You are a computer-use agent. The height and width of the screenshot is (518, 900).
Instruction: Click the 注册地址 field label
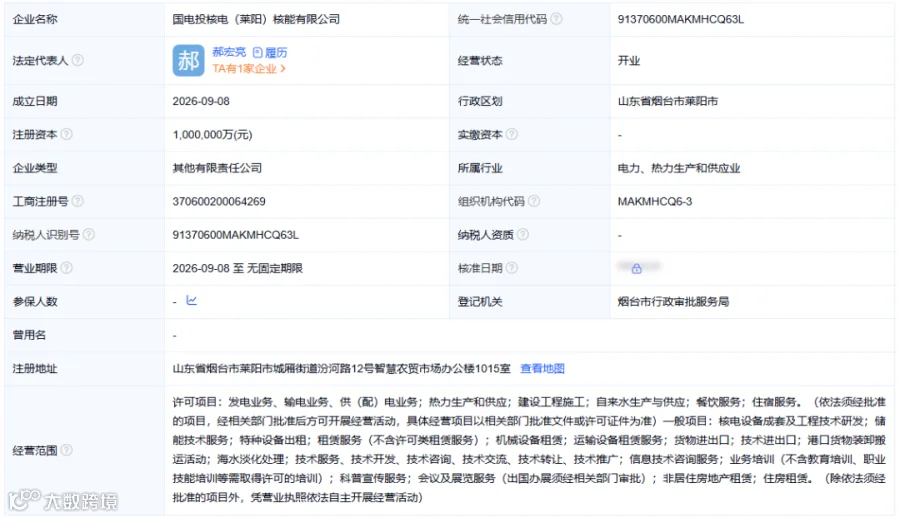(35, 369)
